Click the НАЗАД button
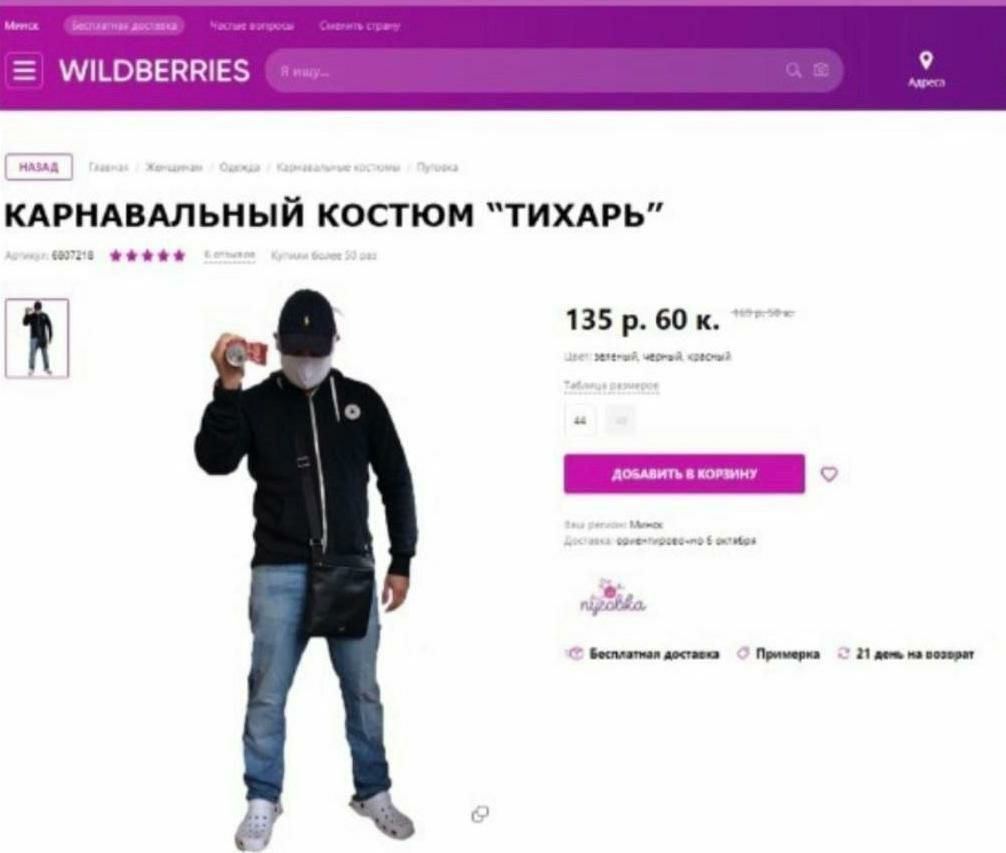 [38, 167]
